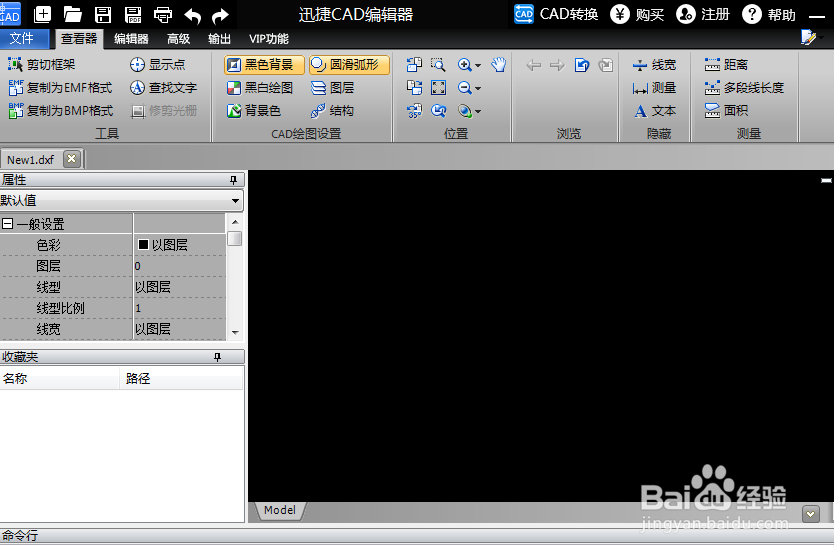Click the zoom window magnifier icon
This screenshot has width=834, height=553.
[438, 65]
